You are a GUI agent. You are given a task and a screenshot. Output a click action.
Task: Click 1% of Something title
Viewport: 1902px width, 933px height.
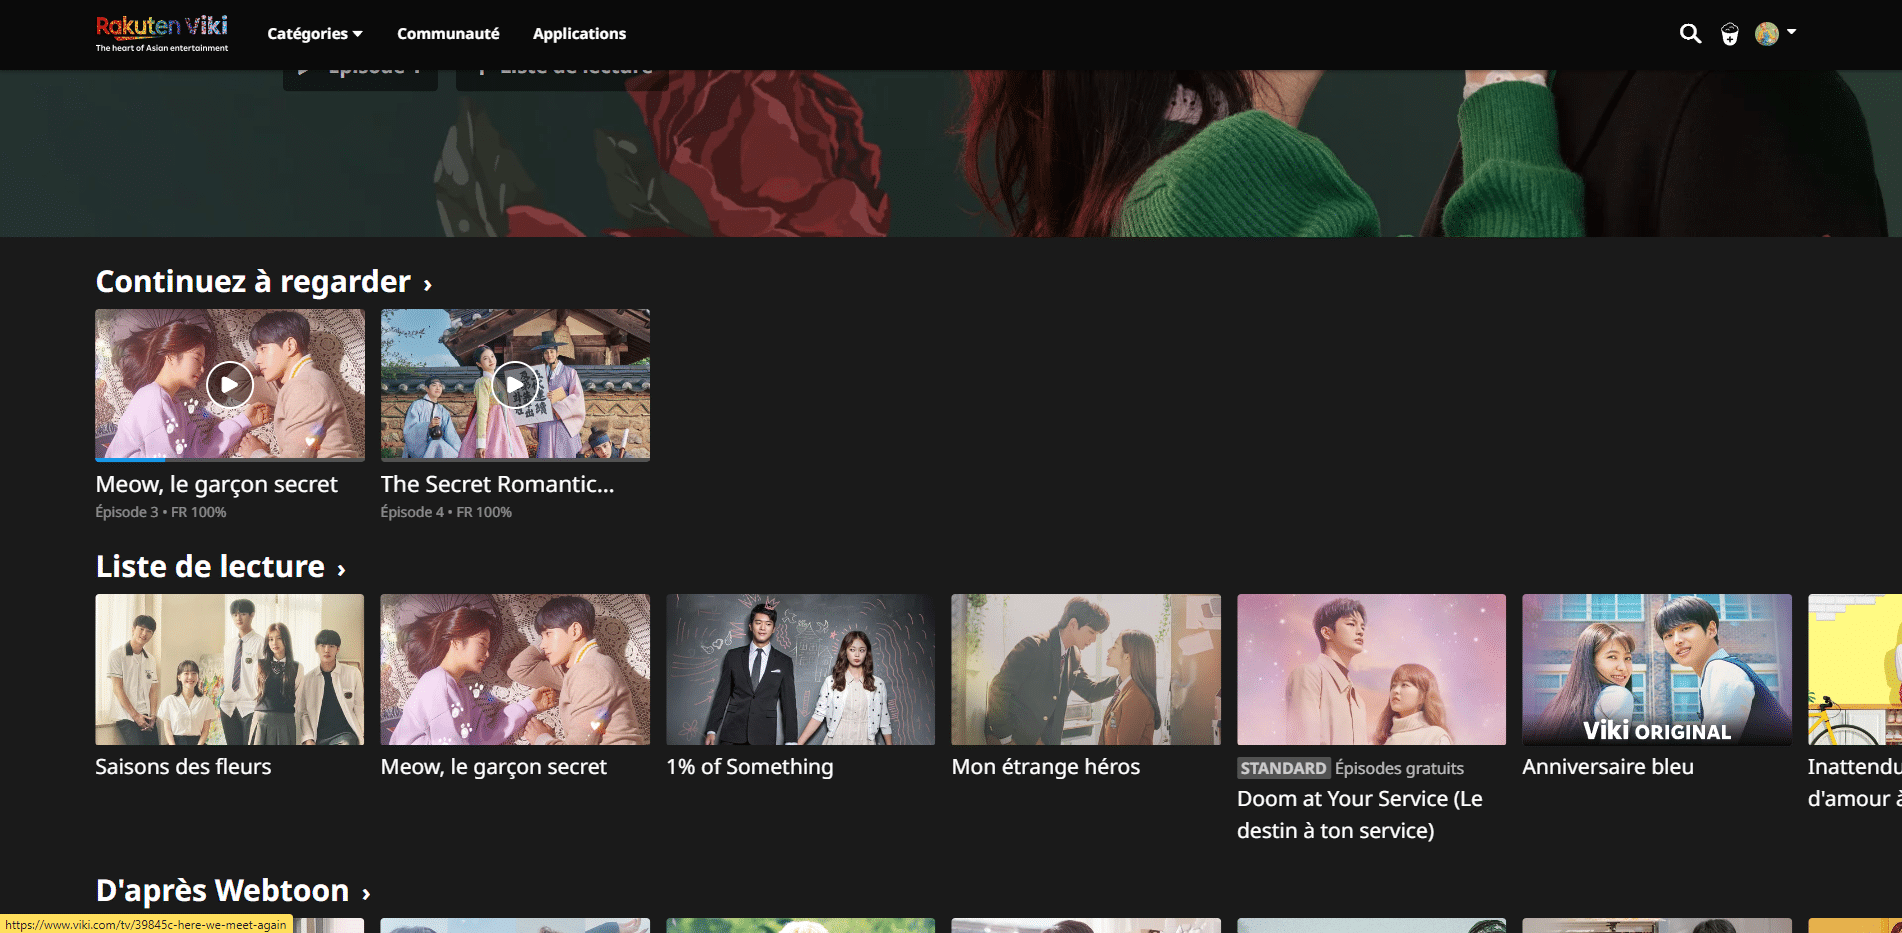click(750, 767)
